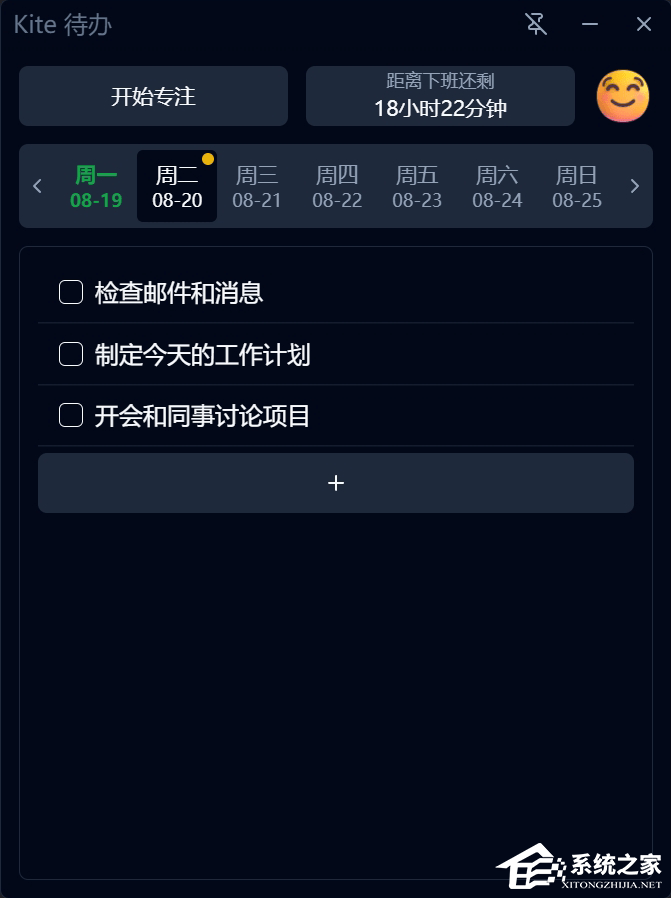Mark 制定今天的工作计划 as done

pos(70,353)
